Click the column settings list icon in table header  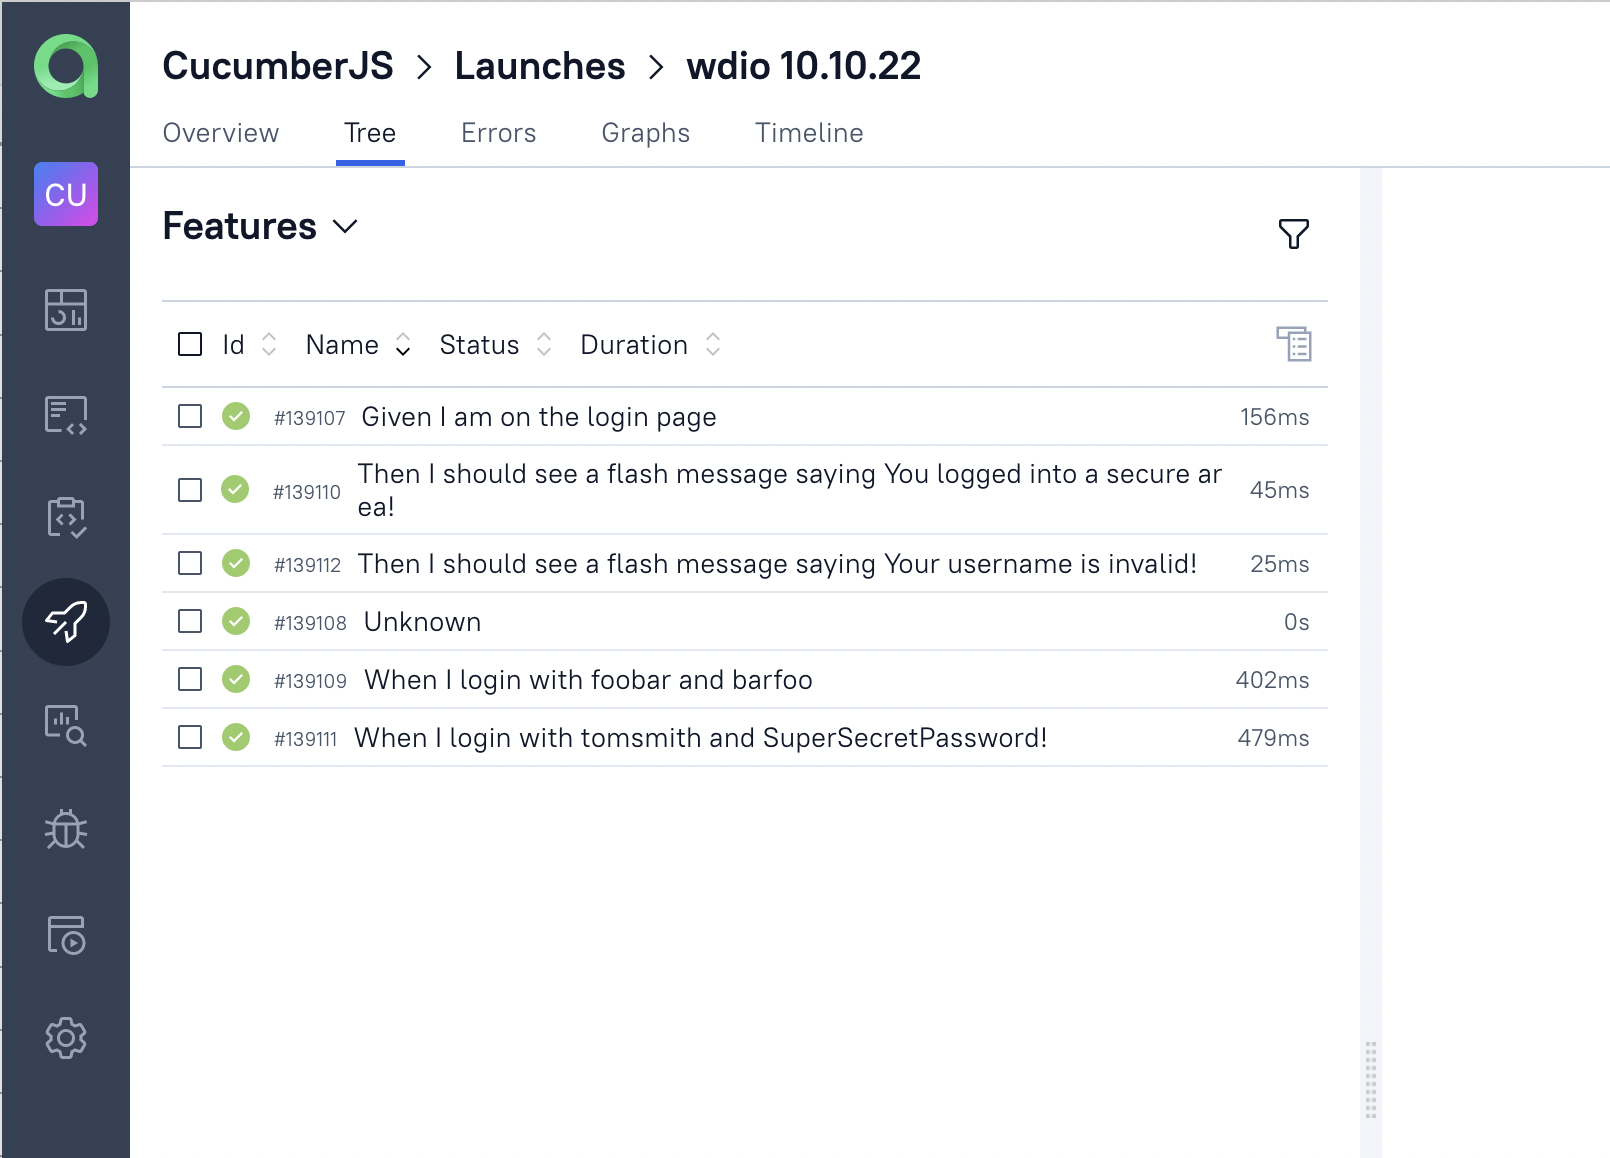(x=1295, y=344)
